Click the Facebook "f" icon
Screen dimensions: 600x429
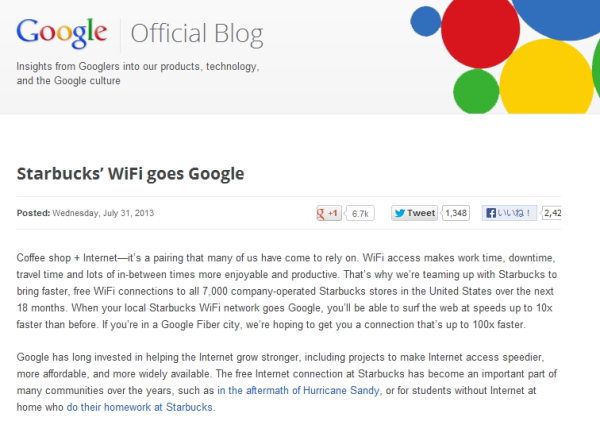click(x=491, y=213)
